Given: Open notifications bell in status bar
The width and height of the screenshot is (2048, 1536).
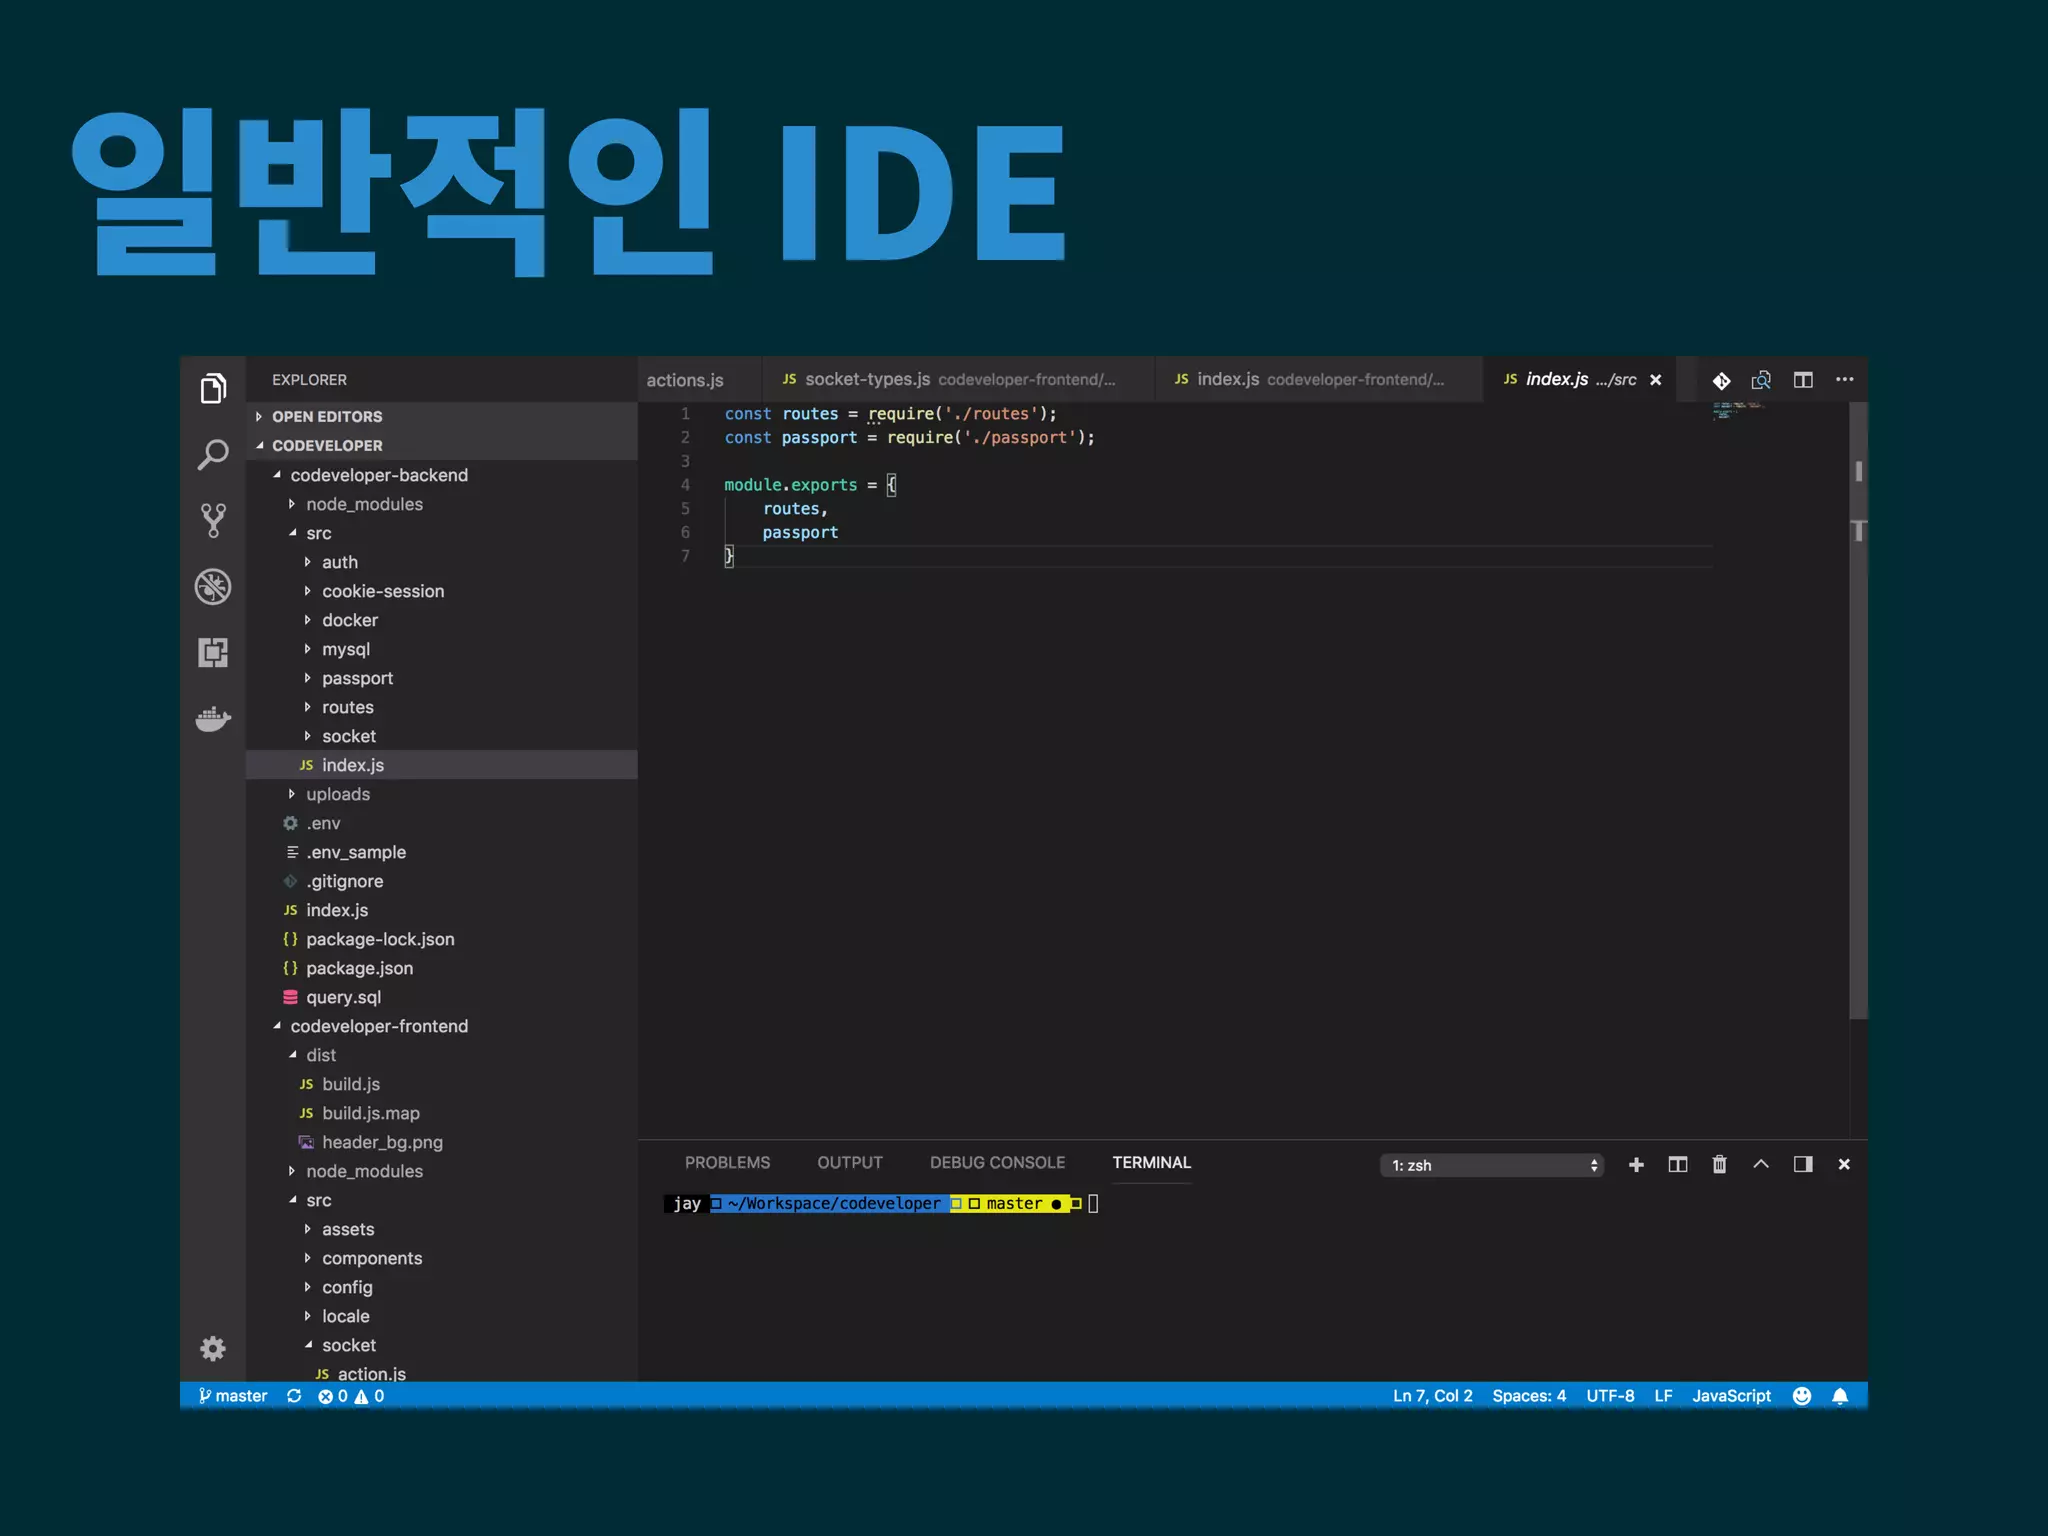Looking at the screenshot, I should (x=1840, y=1396).
